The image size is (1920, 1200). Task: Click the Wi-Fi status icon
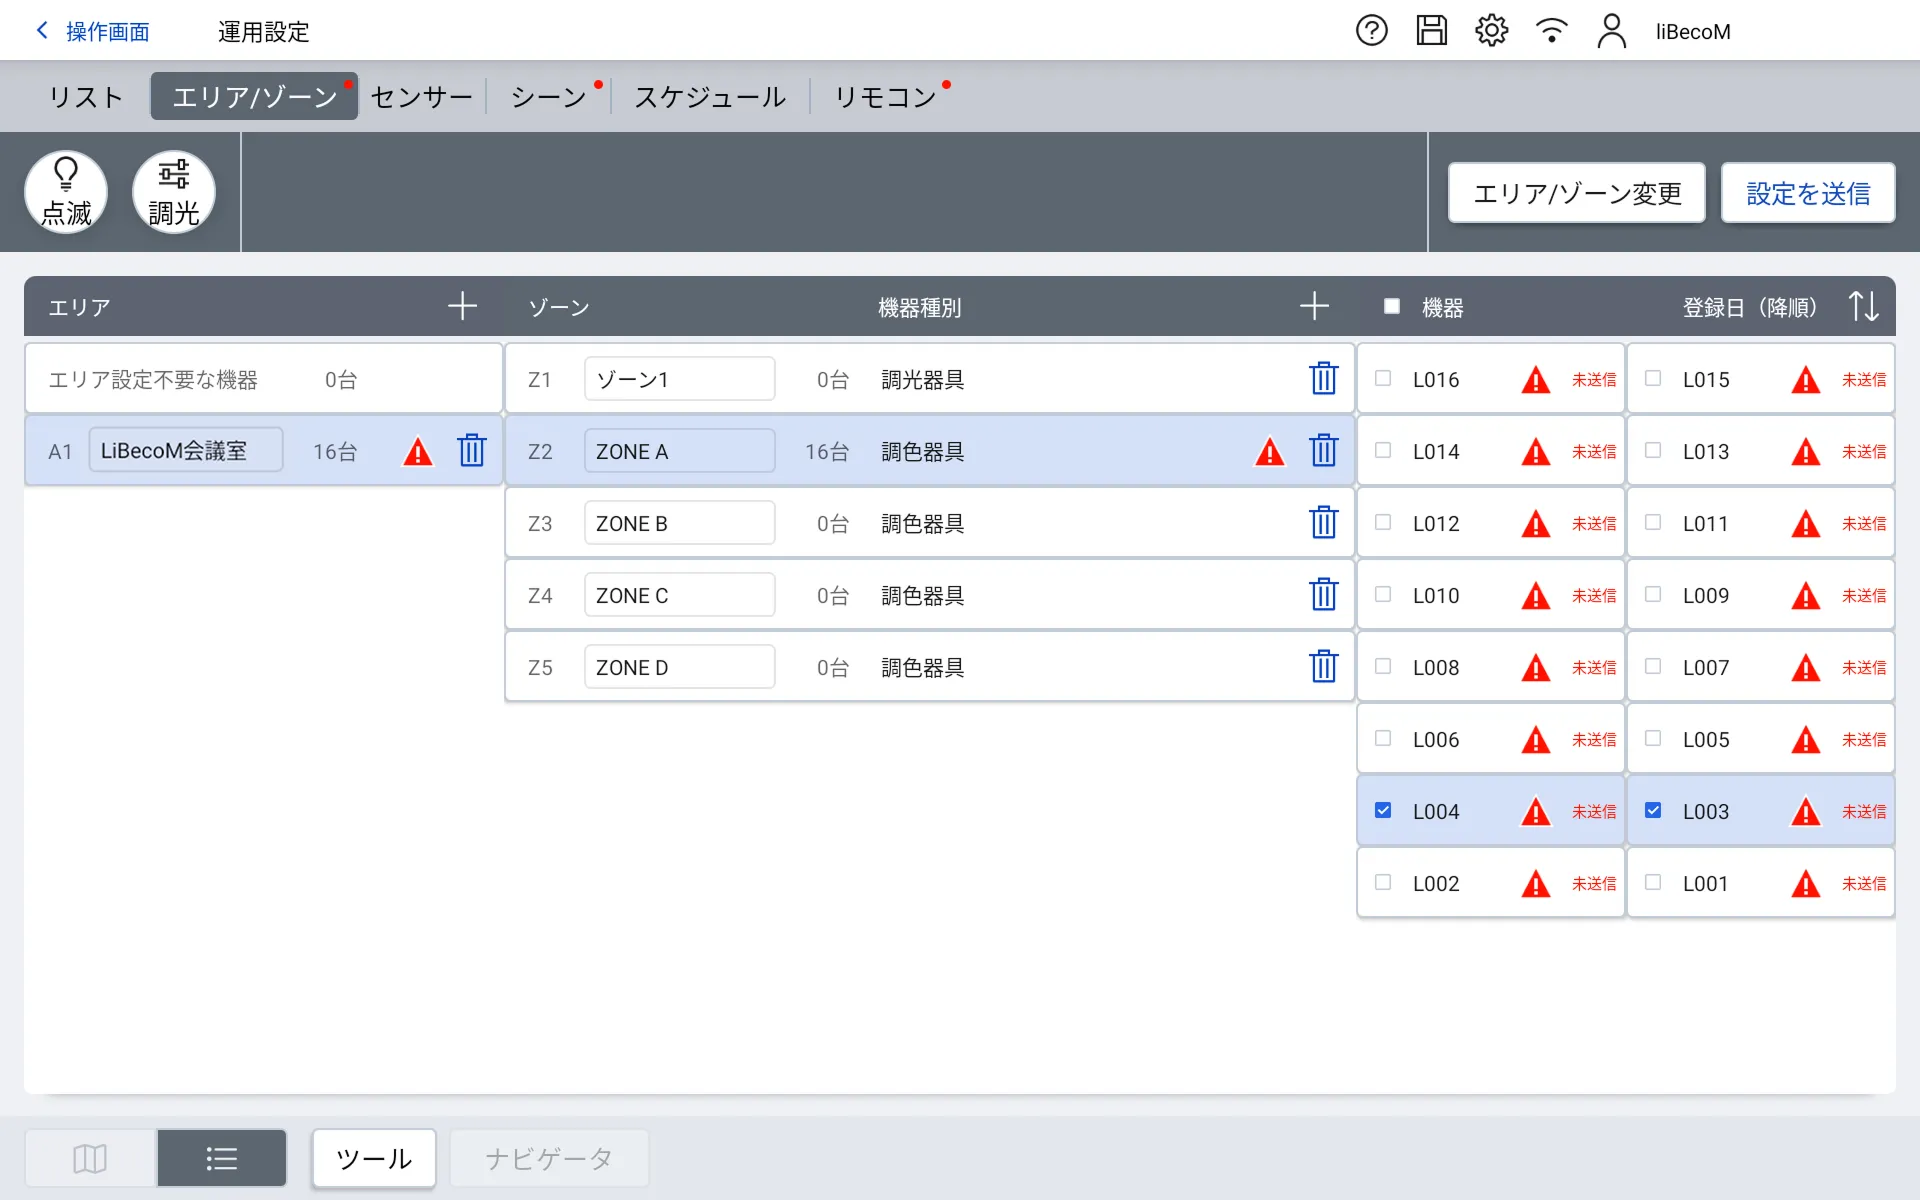tap(1551, 31)
